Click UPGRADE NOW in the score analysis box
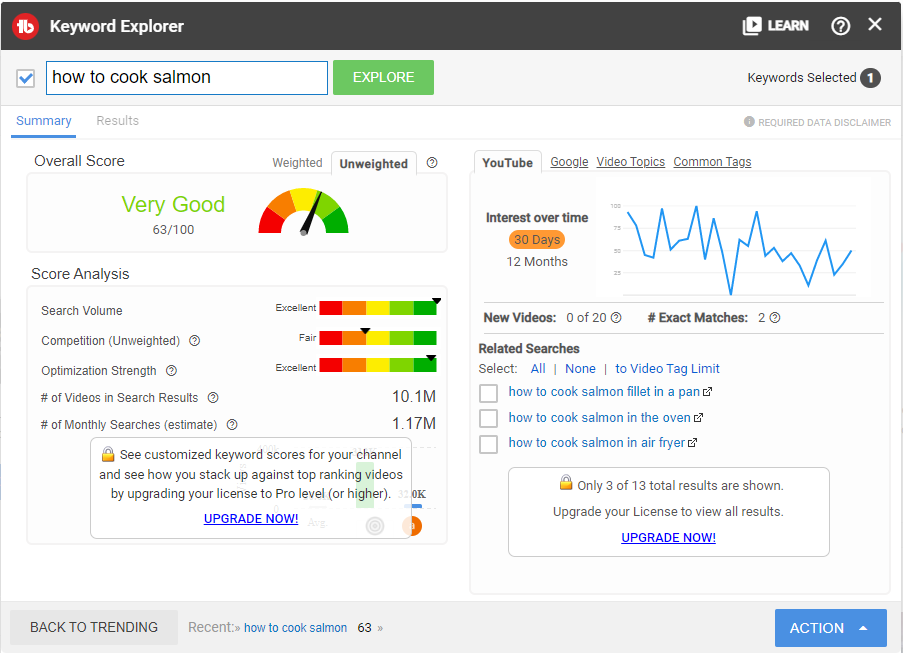The width and height of the screenshot is (903, 653). [251, 519]
